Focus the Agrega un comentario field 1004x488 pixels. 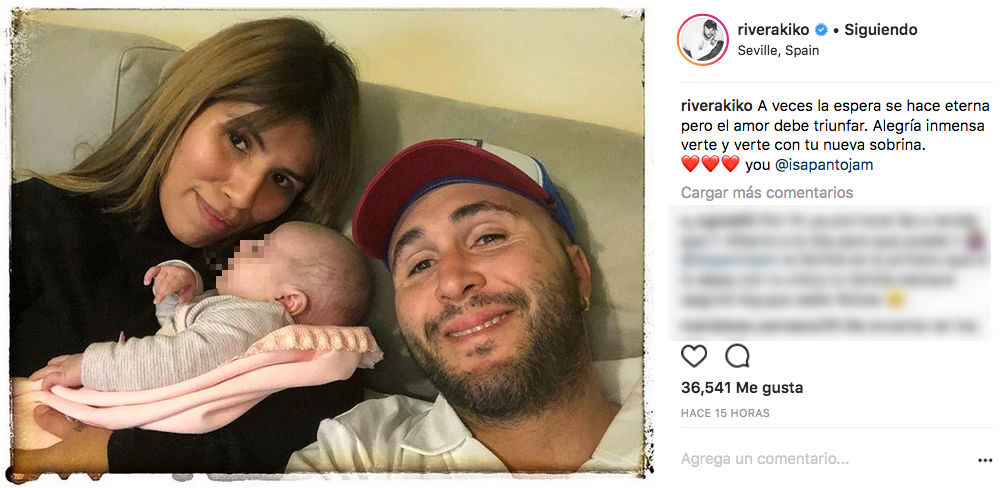tap(800, 460)
